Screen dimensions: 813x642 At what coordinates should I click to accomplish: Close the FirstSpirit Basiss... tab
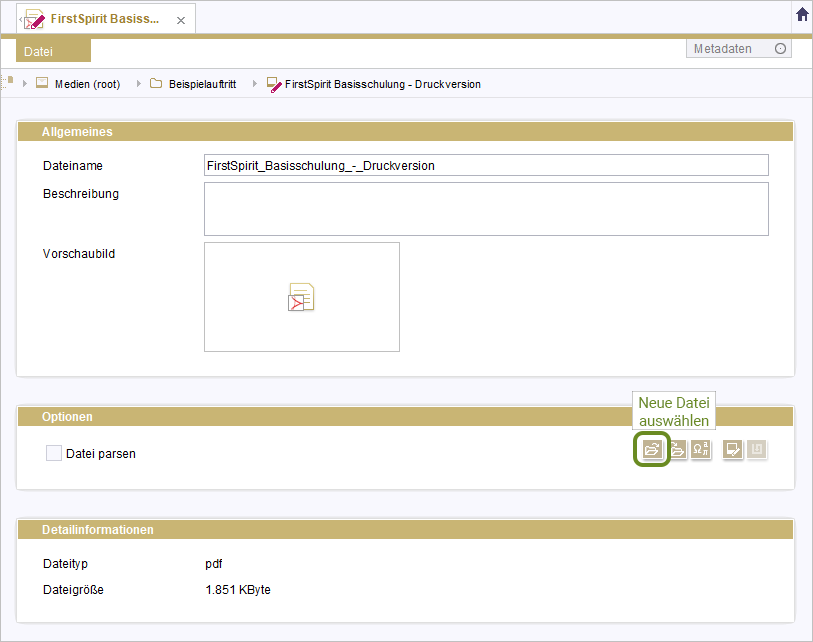(181, 20)
